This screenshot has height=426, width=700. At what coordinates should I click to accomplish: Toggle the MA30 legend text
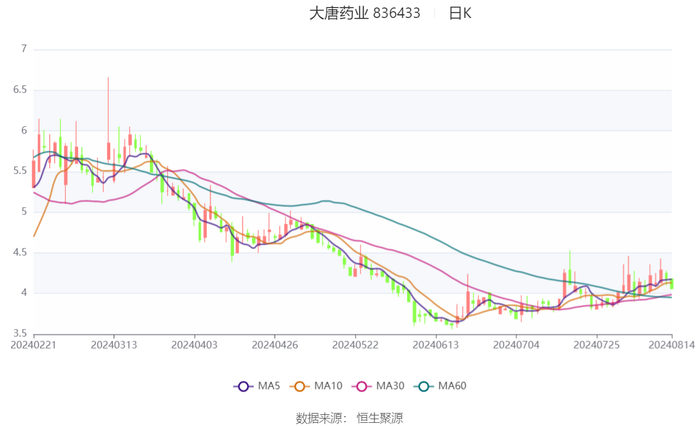tap(389, 386)
